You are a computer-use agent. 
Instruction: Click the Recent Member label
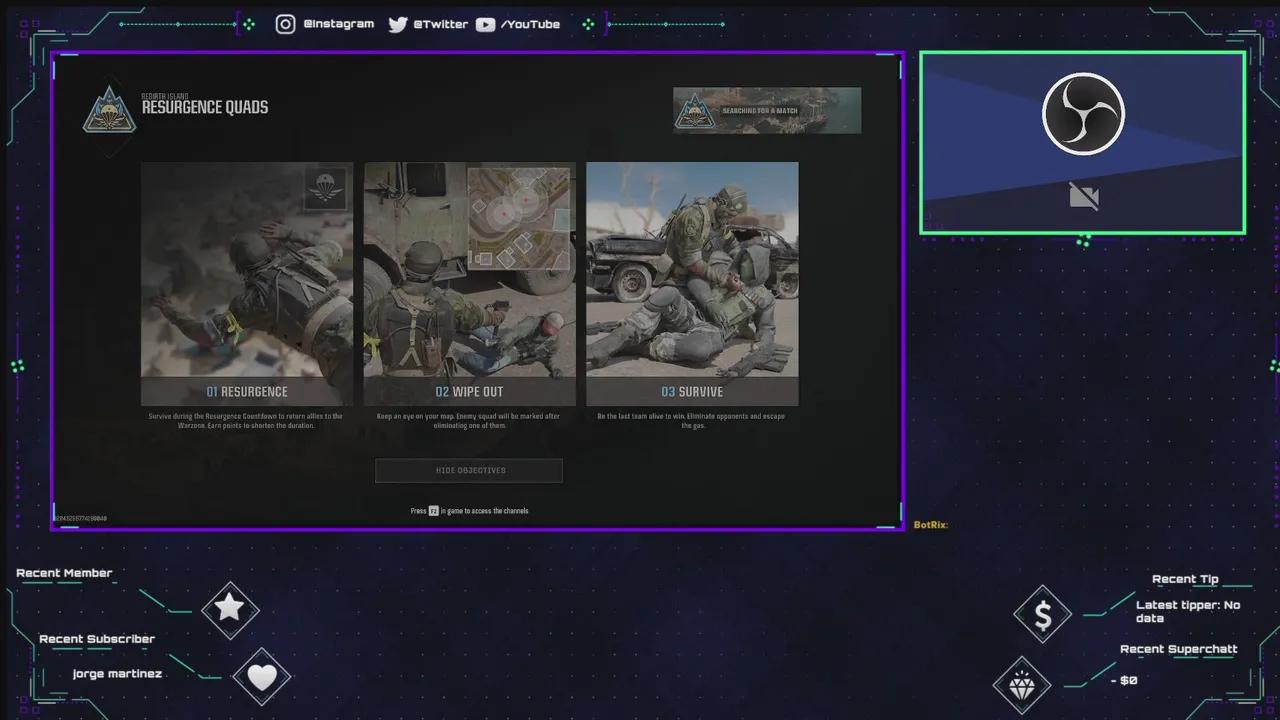pyautogui.click(x=64, y=573)
